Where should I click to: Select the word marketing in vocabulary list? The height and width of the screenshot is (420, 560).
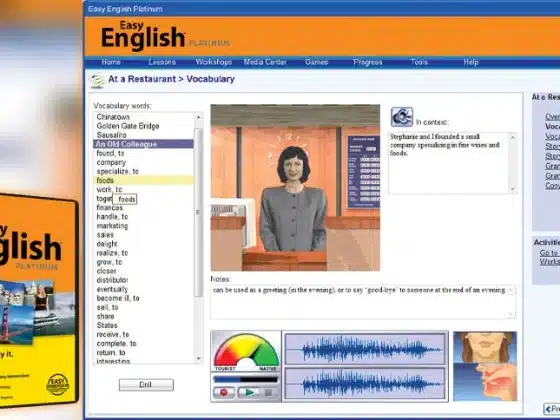[112, 226]
